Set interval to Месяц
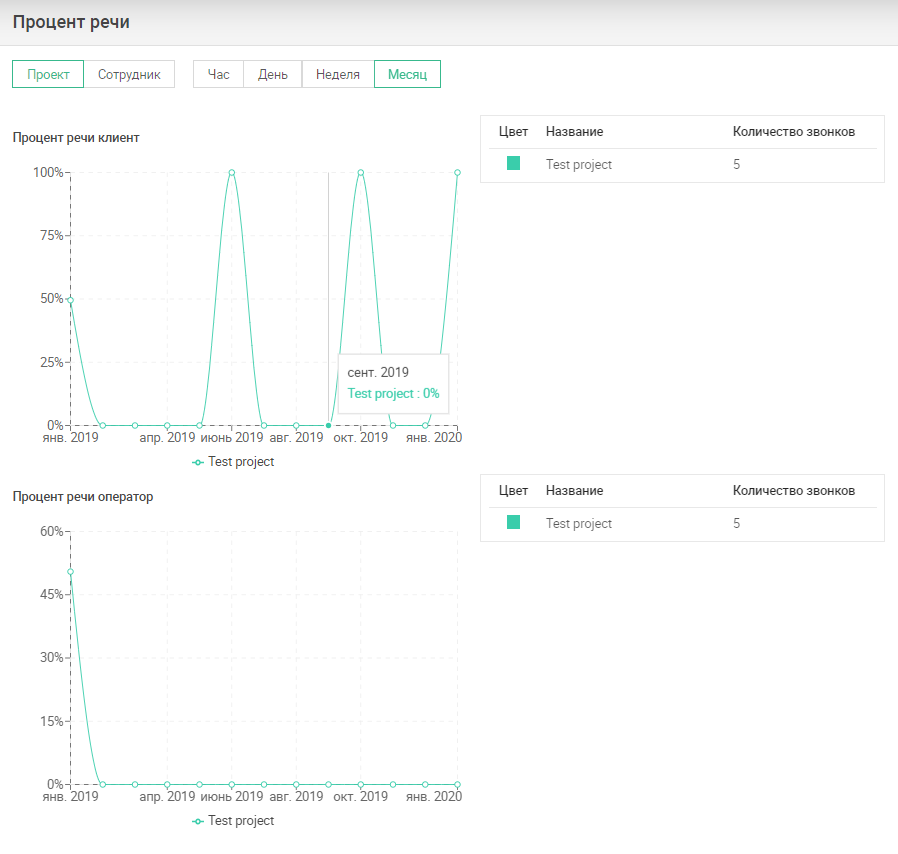Viewport: 898px width, 854px height. coord(407,74)
